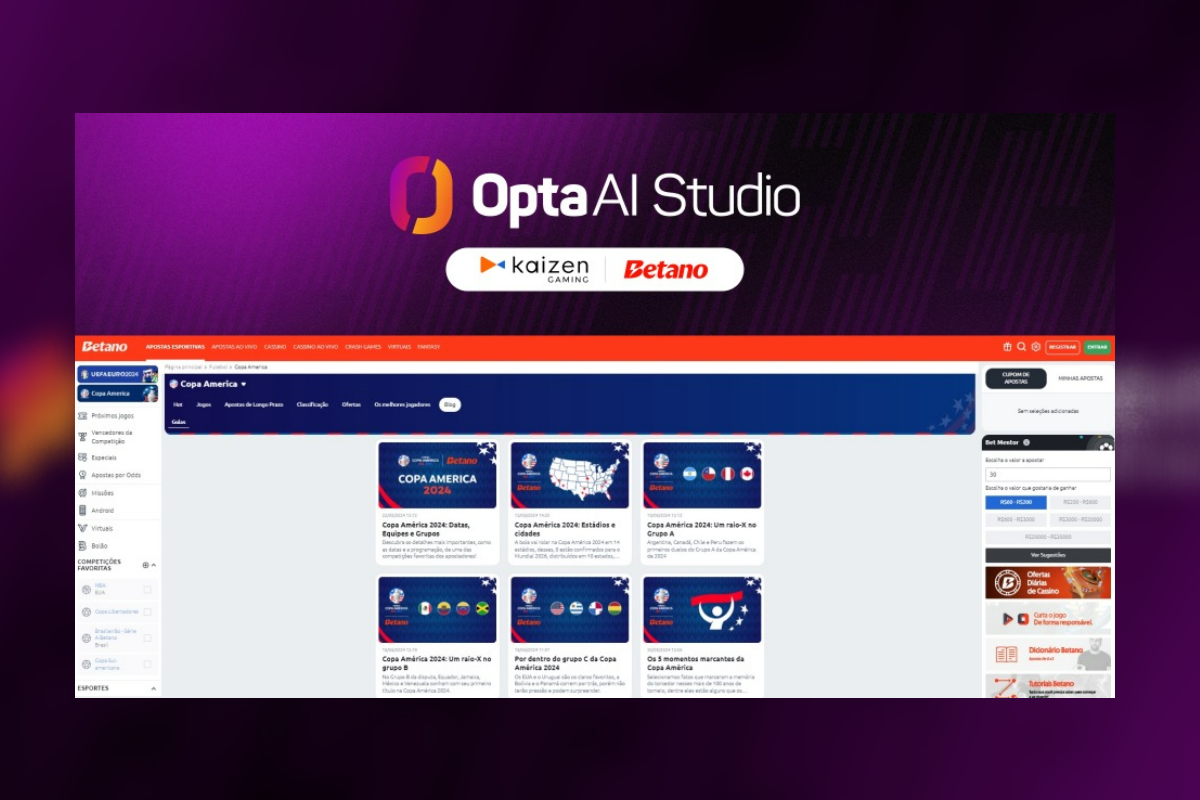Click the Copa America header badge icon
This screenshot has width=1200, height=800.
click(173, 384)
